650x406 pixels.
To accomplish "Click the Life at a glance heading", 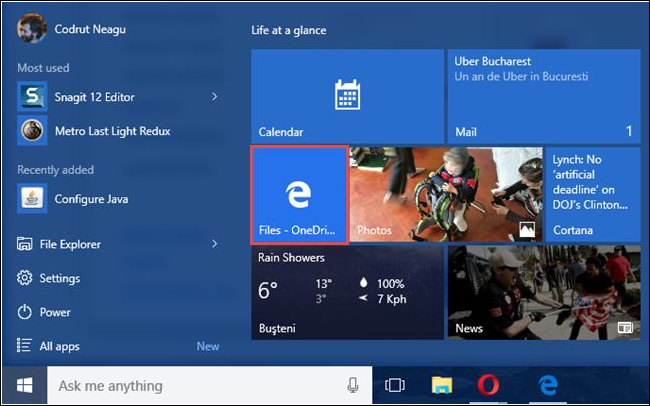I will pos(289,30).
